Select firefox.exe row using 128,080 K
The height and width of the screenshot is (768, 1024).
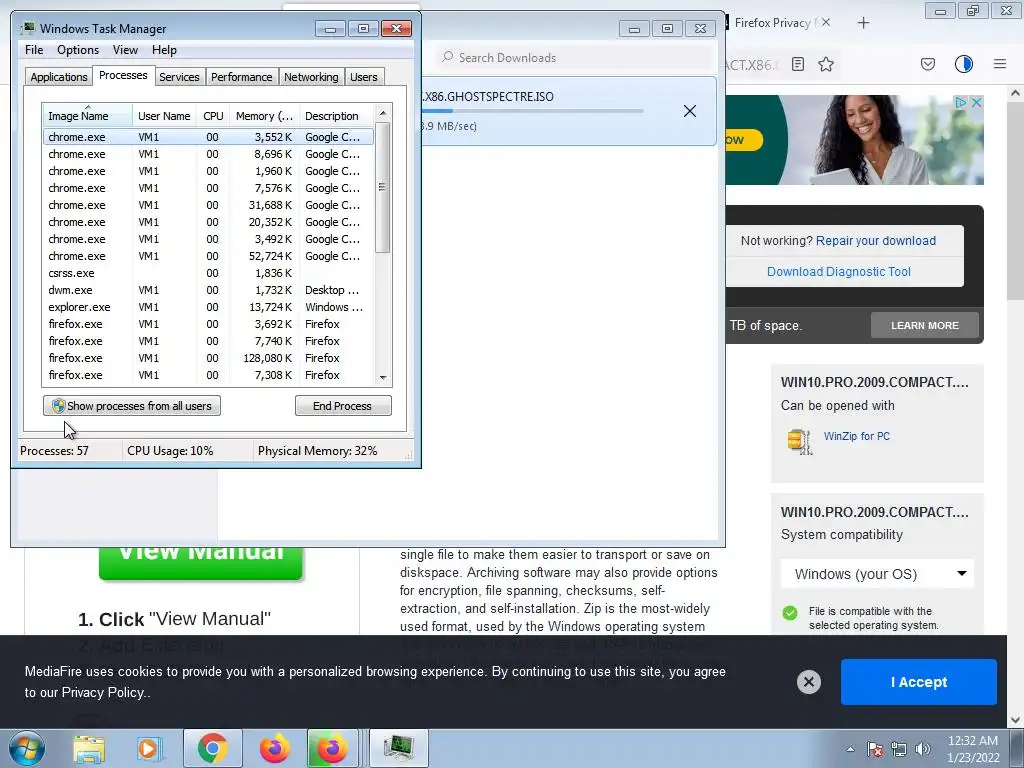(x=208, y=358)
